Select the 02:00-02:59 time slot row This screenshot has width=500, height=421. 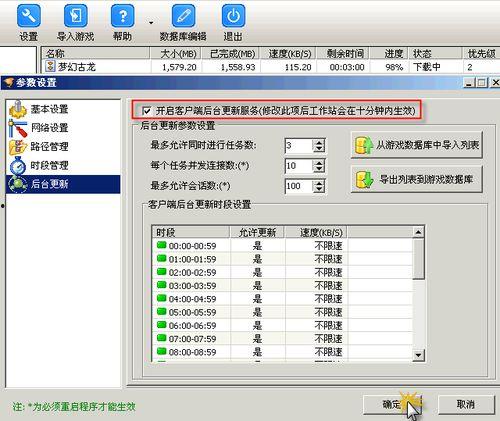click(x=282, y=272)
